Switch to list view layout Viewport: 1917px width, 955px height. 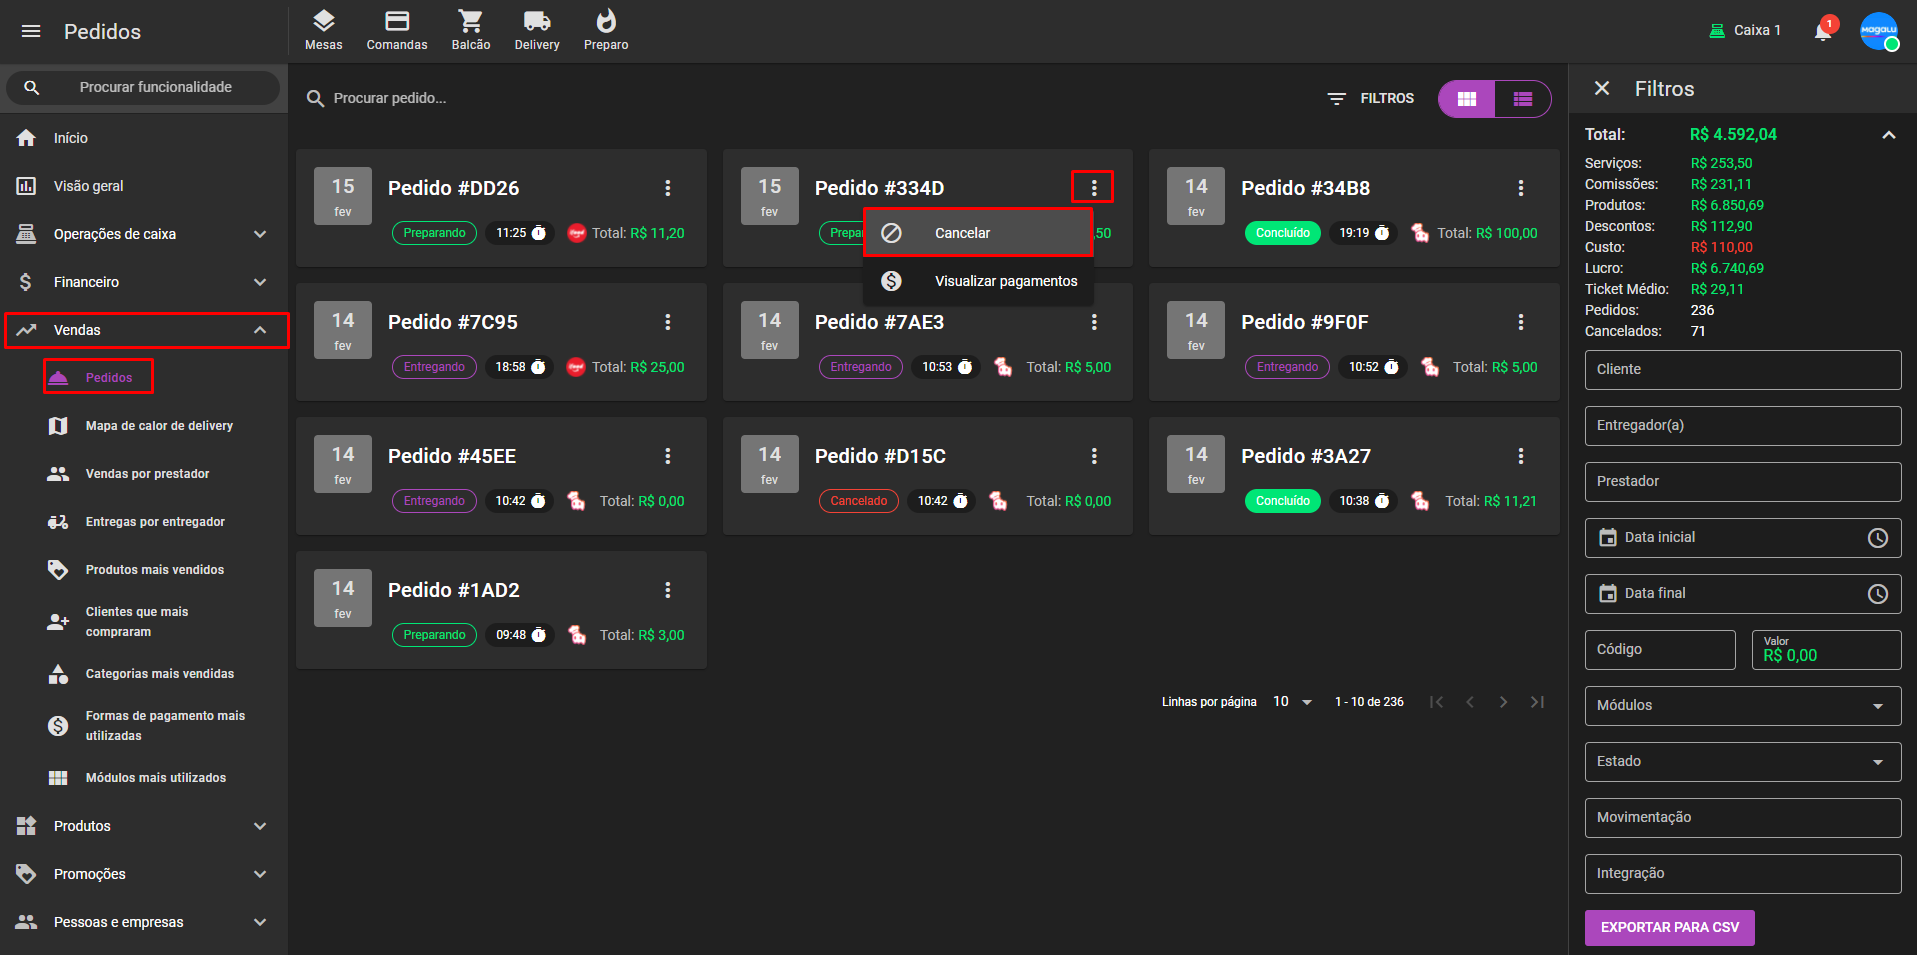1522,99
